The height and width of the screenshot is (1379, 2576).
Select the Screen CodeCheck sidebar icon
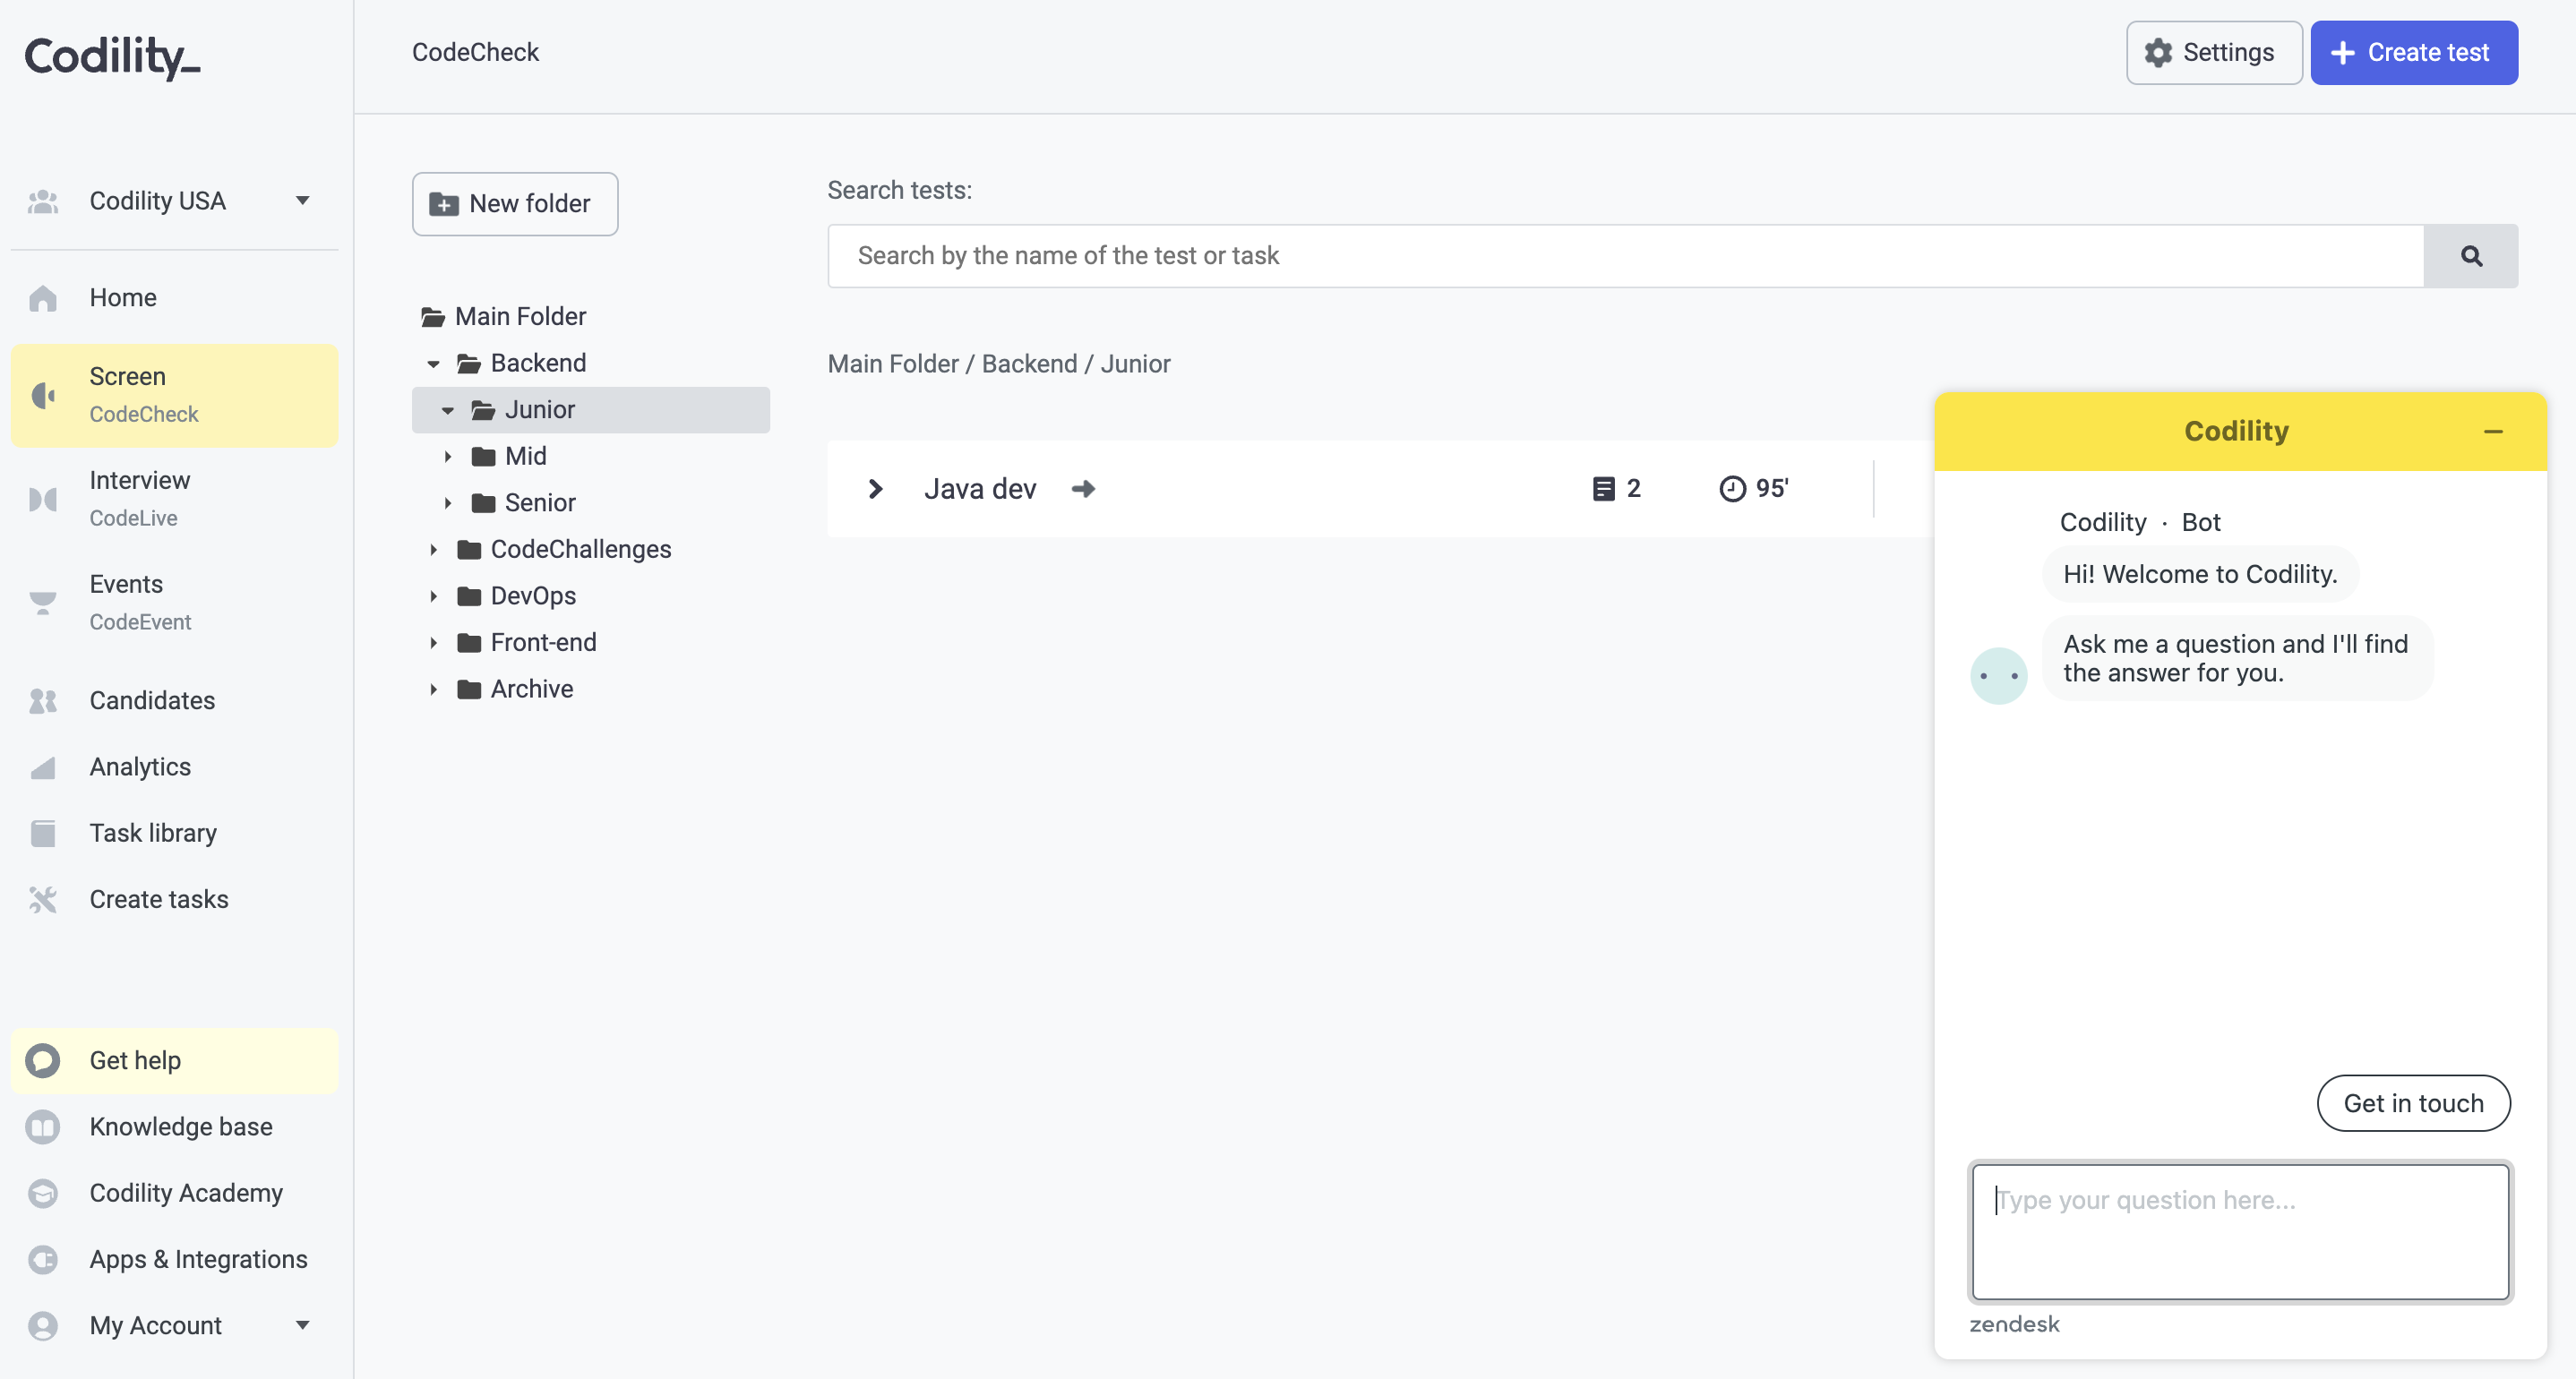click(43, 395)
